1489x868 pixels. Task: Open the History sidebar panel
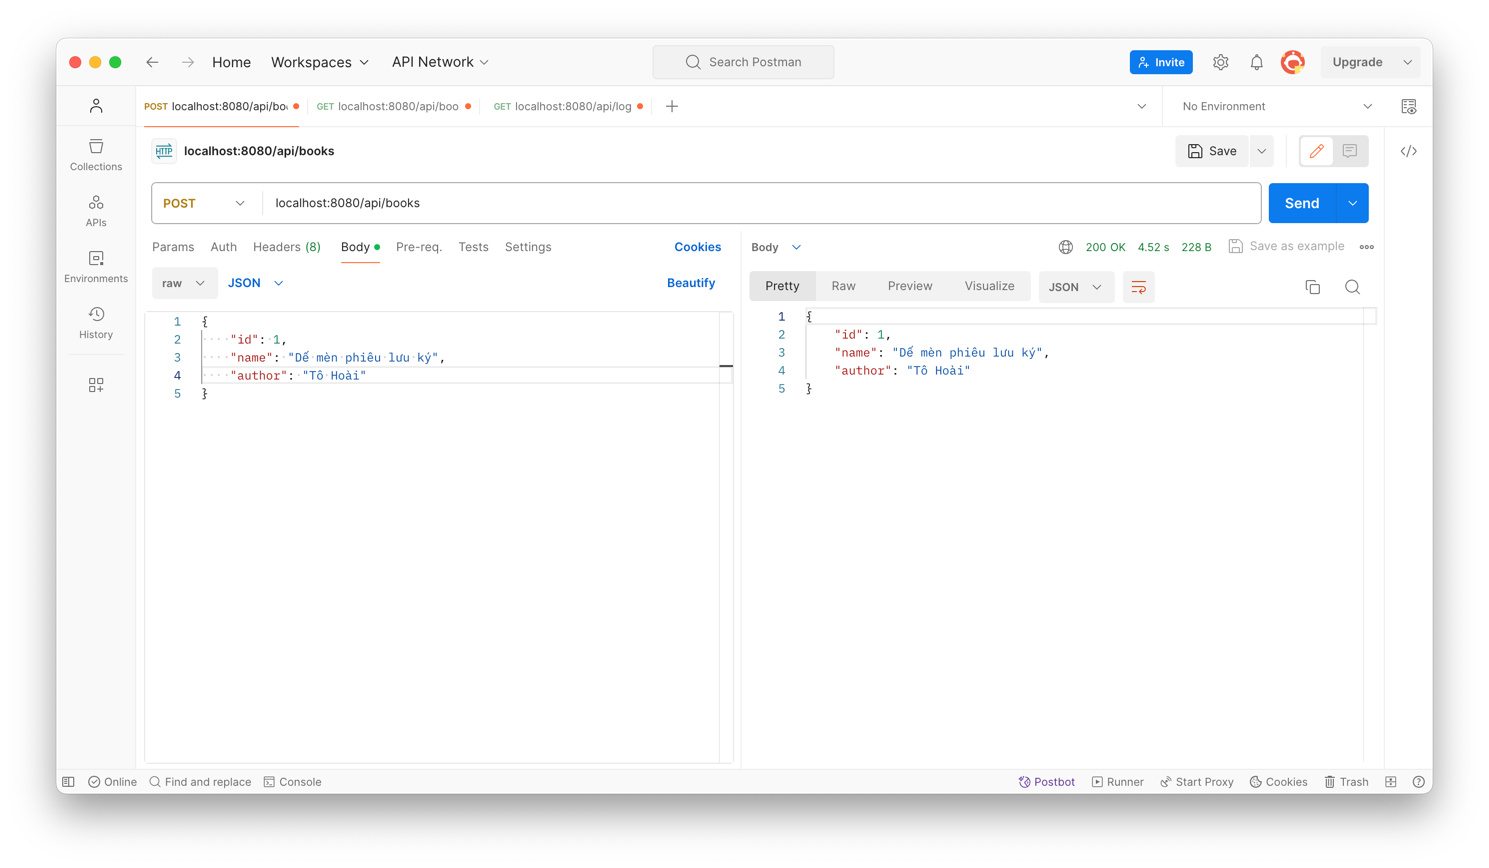point(96,322)
